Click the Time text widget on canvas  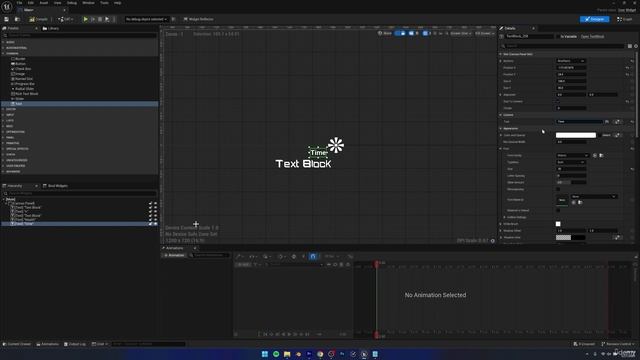pyautogui.click(x=318, y=153)
